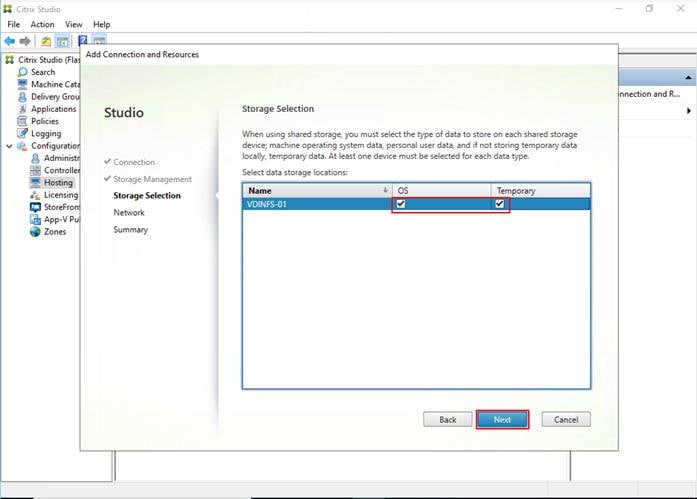Click the Next button
Screen dimensions: 697x499
click(x=502, y=419)
